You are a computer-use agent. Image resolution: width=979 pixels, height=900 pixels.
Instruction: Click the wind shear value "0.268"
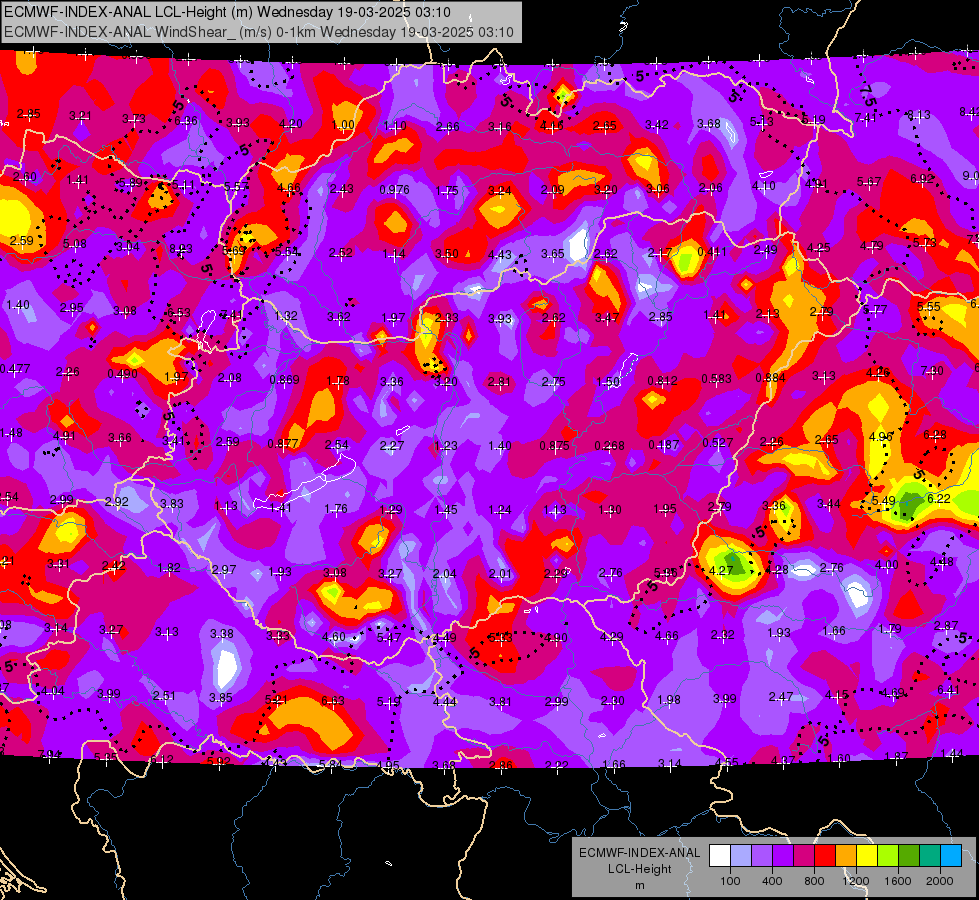[609, 445]
